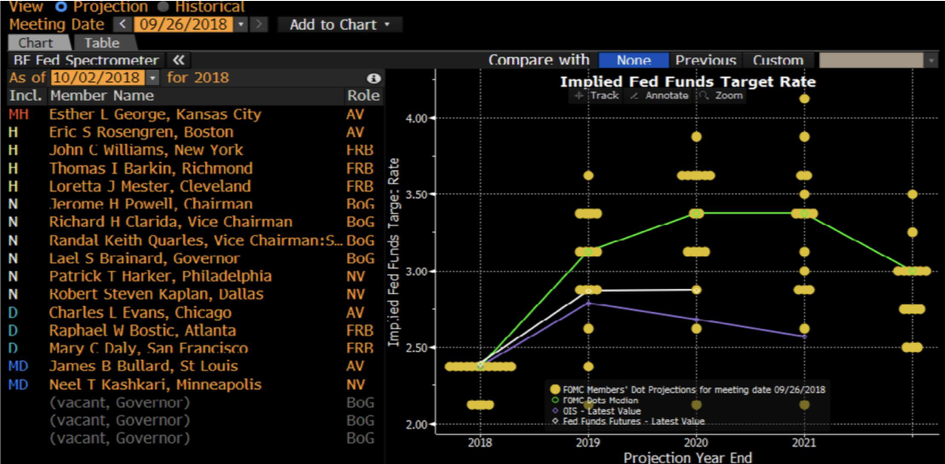Image resolution: width=945 pixels, height=464 pixels.
Task: Select the Historical view radio button
Action: (x=163, y=6)
